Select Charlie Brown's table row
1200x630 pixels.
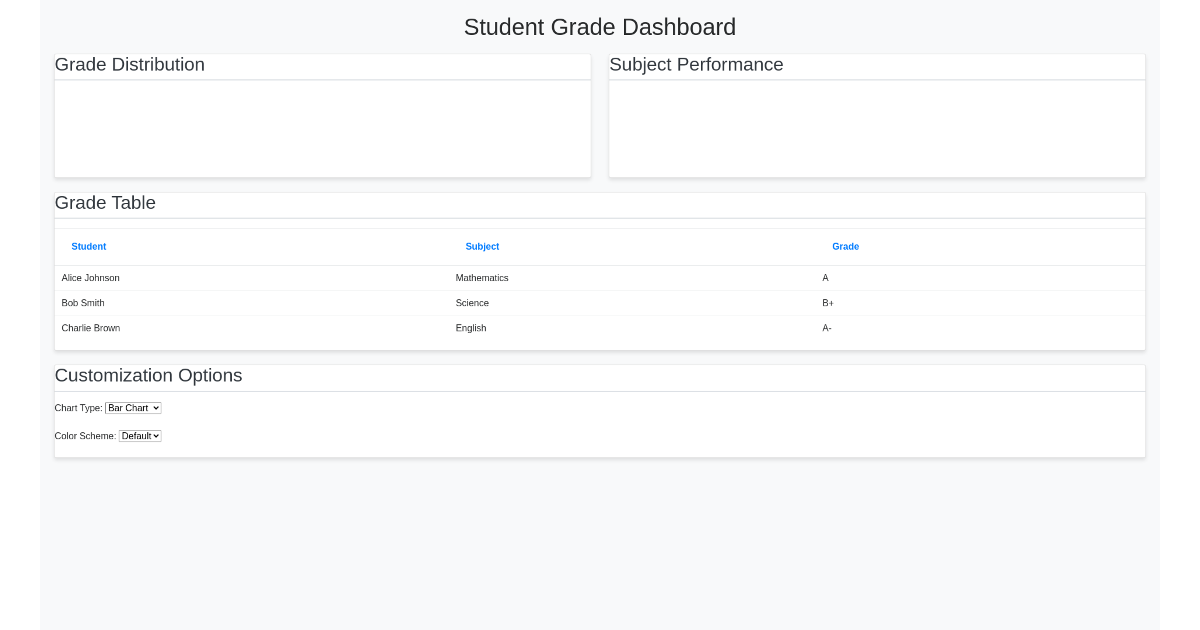pos(90,328)
